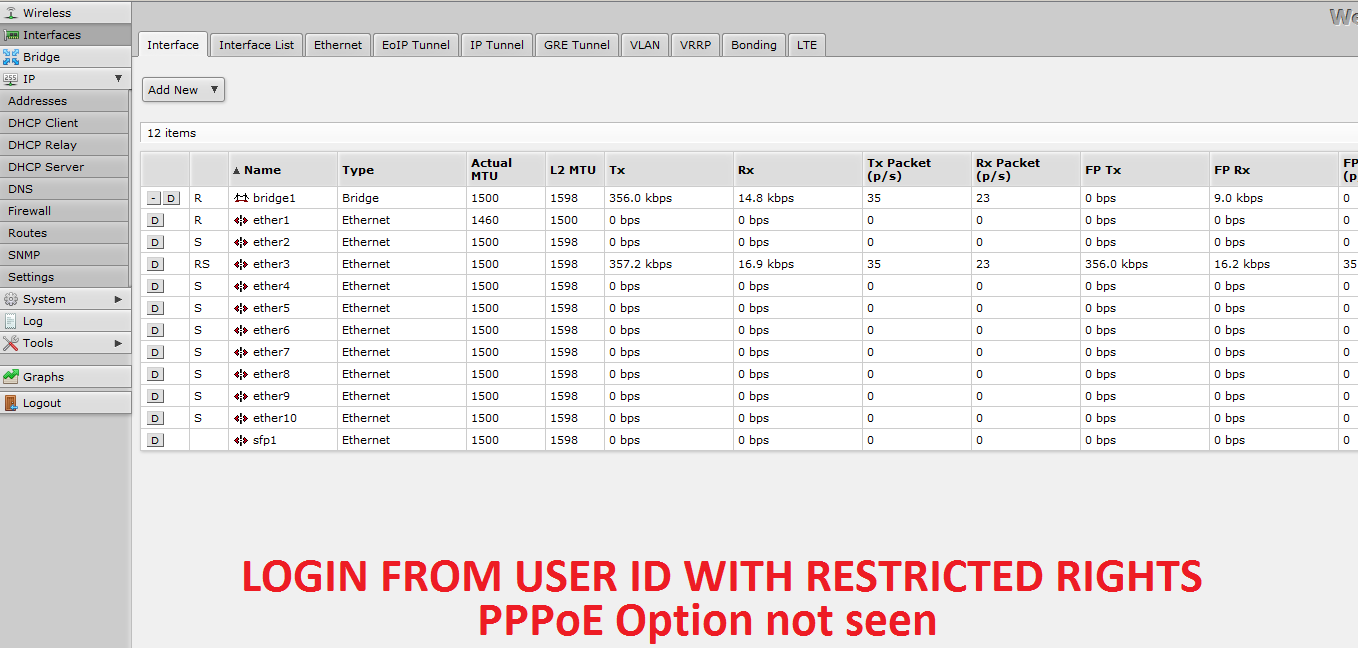Image resolution: width=1358 pixels, height=648 pixels.
Task: Open the bridge1 interface entry
Action: pyautogui.click(x=274, y=198)
